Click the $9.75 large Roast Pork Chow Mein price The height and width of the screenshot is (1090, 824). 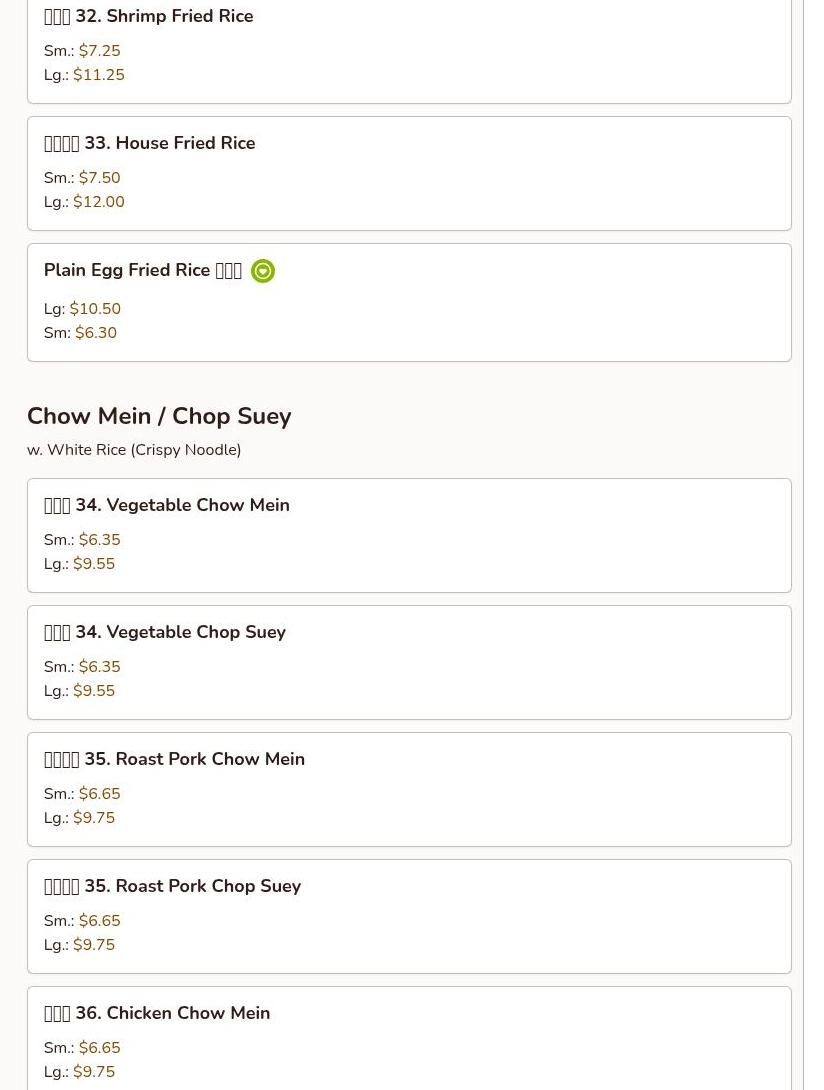click(94, 818)
